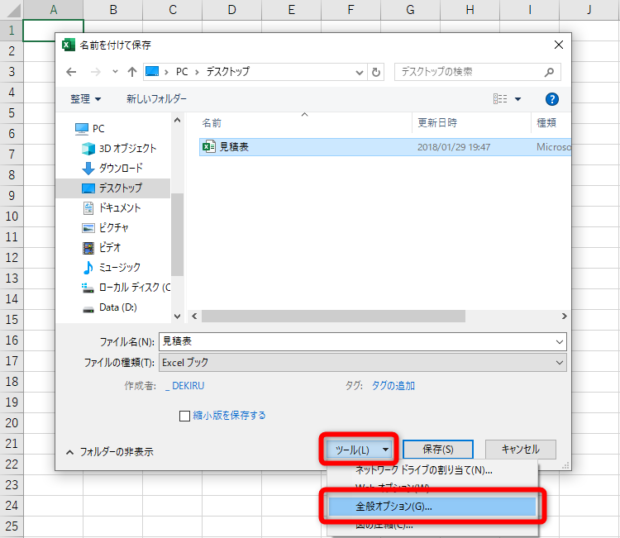Sort files by 種類 column

pyautogui.click(x=546, y=123)
